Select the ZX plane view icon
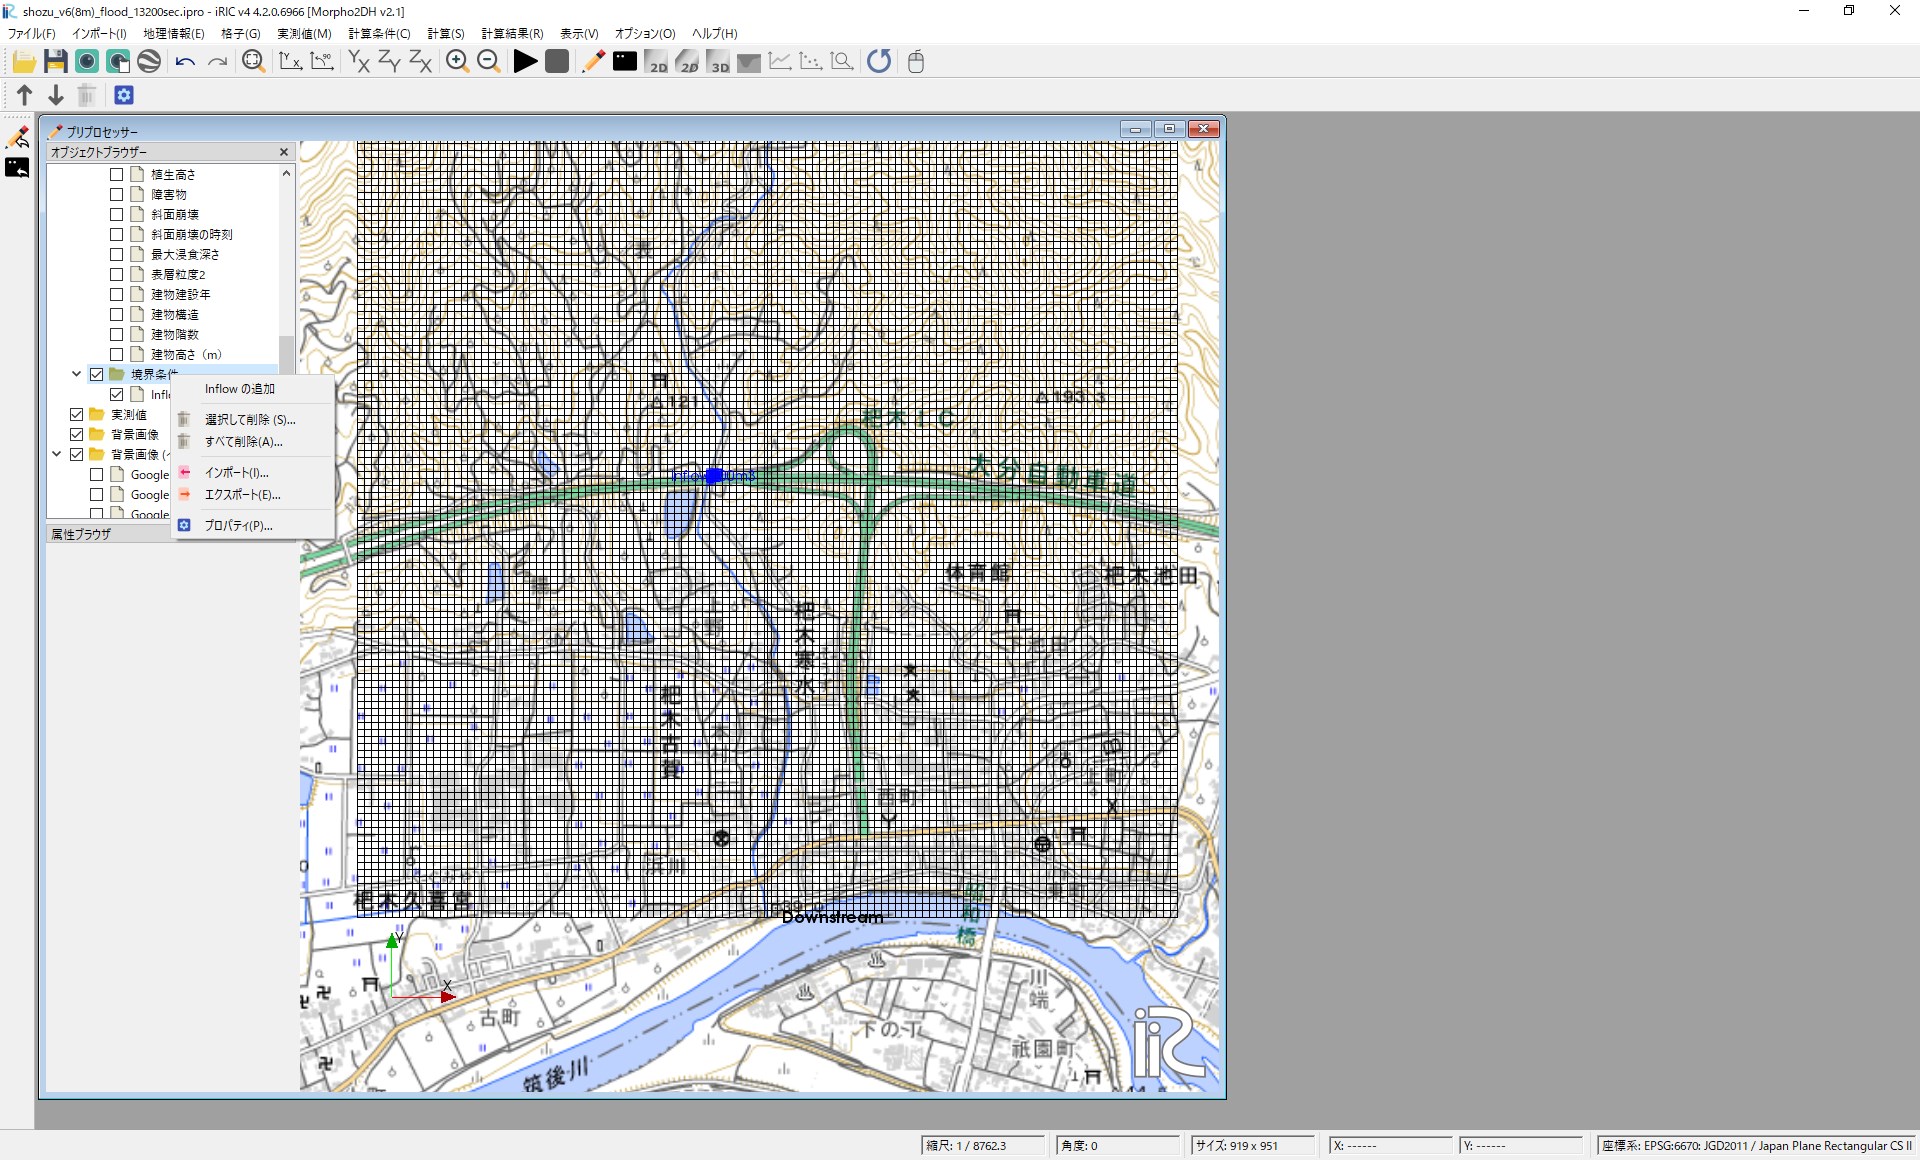The width and height of the screenshot is (1920, 1160). [420, 62]
